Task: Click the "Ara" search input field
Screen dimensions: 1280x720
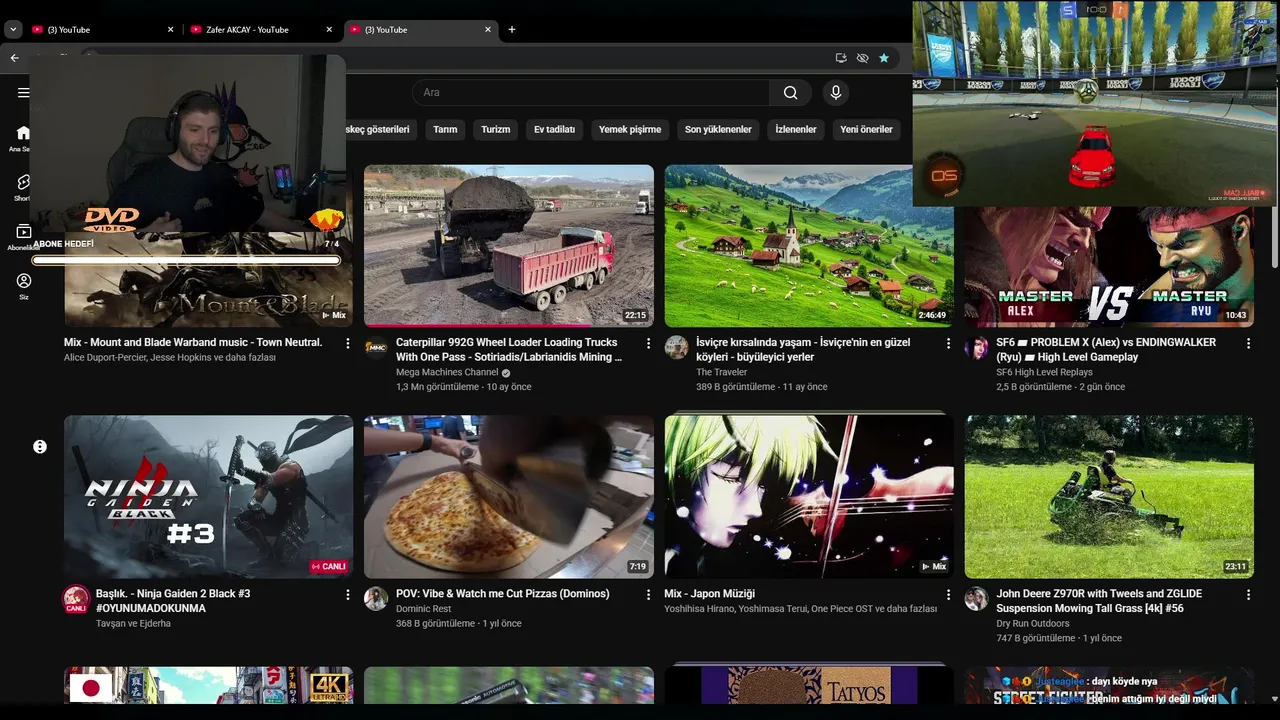Action: [590, 93]
